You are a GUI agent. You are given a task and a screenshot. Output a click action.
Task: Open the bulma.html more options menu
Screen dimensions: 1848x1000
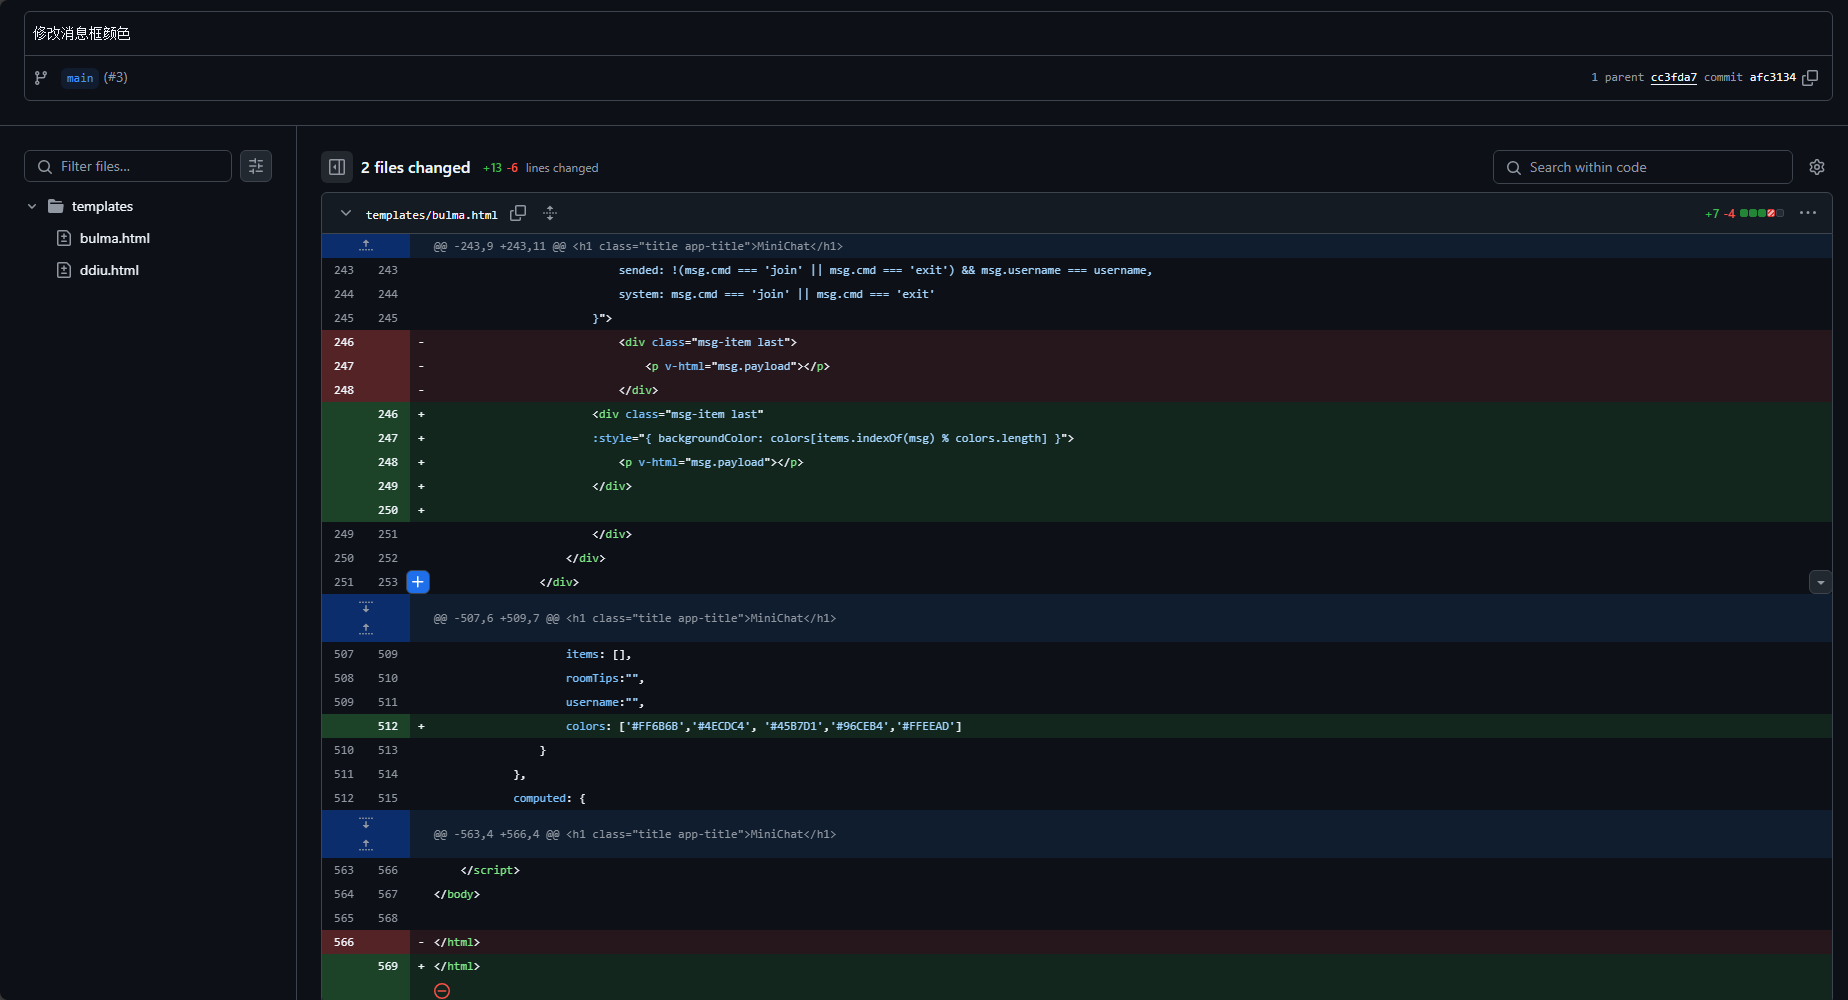1808,213
